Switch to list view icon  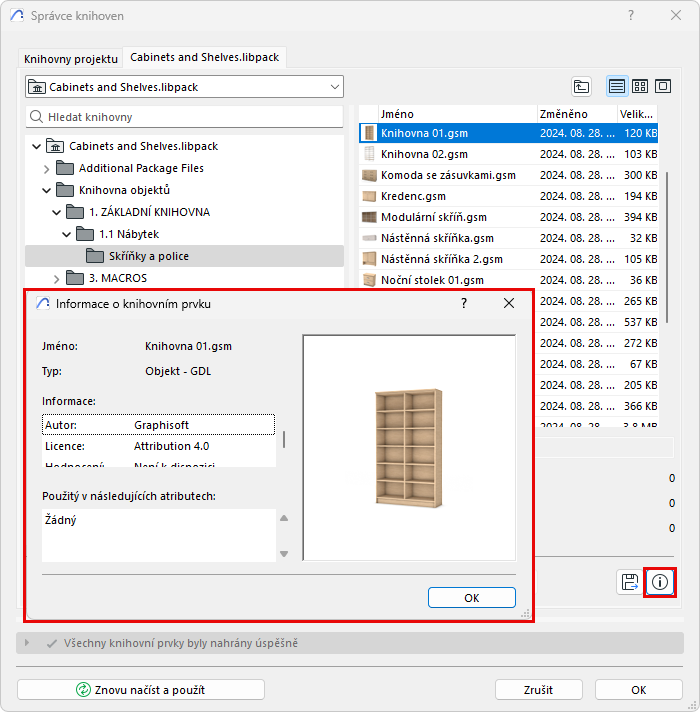pyautogui.click(x=616, y=86)
